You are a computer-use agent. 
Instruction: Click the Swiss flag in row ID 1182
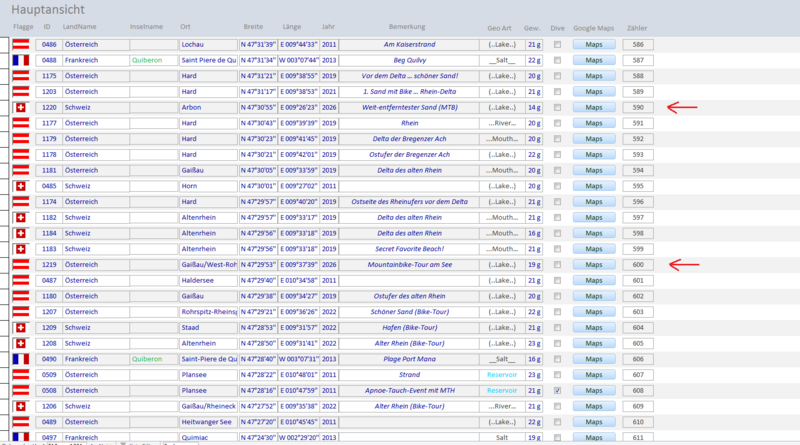point(21,217)
